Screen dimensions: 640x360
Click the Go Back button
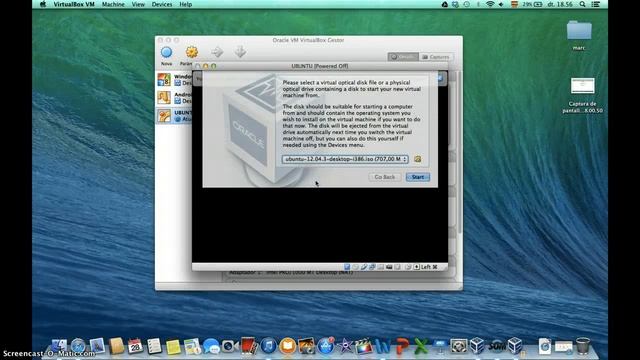point(384,177)
